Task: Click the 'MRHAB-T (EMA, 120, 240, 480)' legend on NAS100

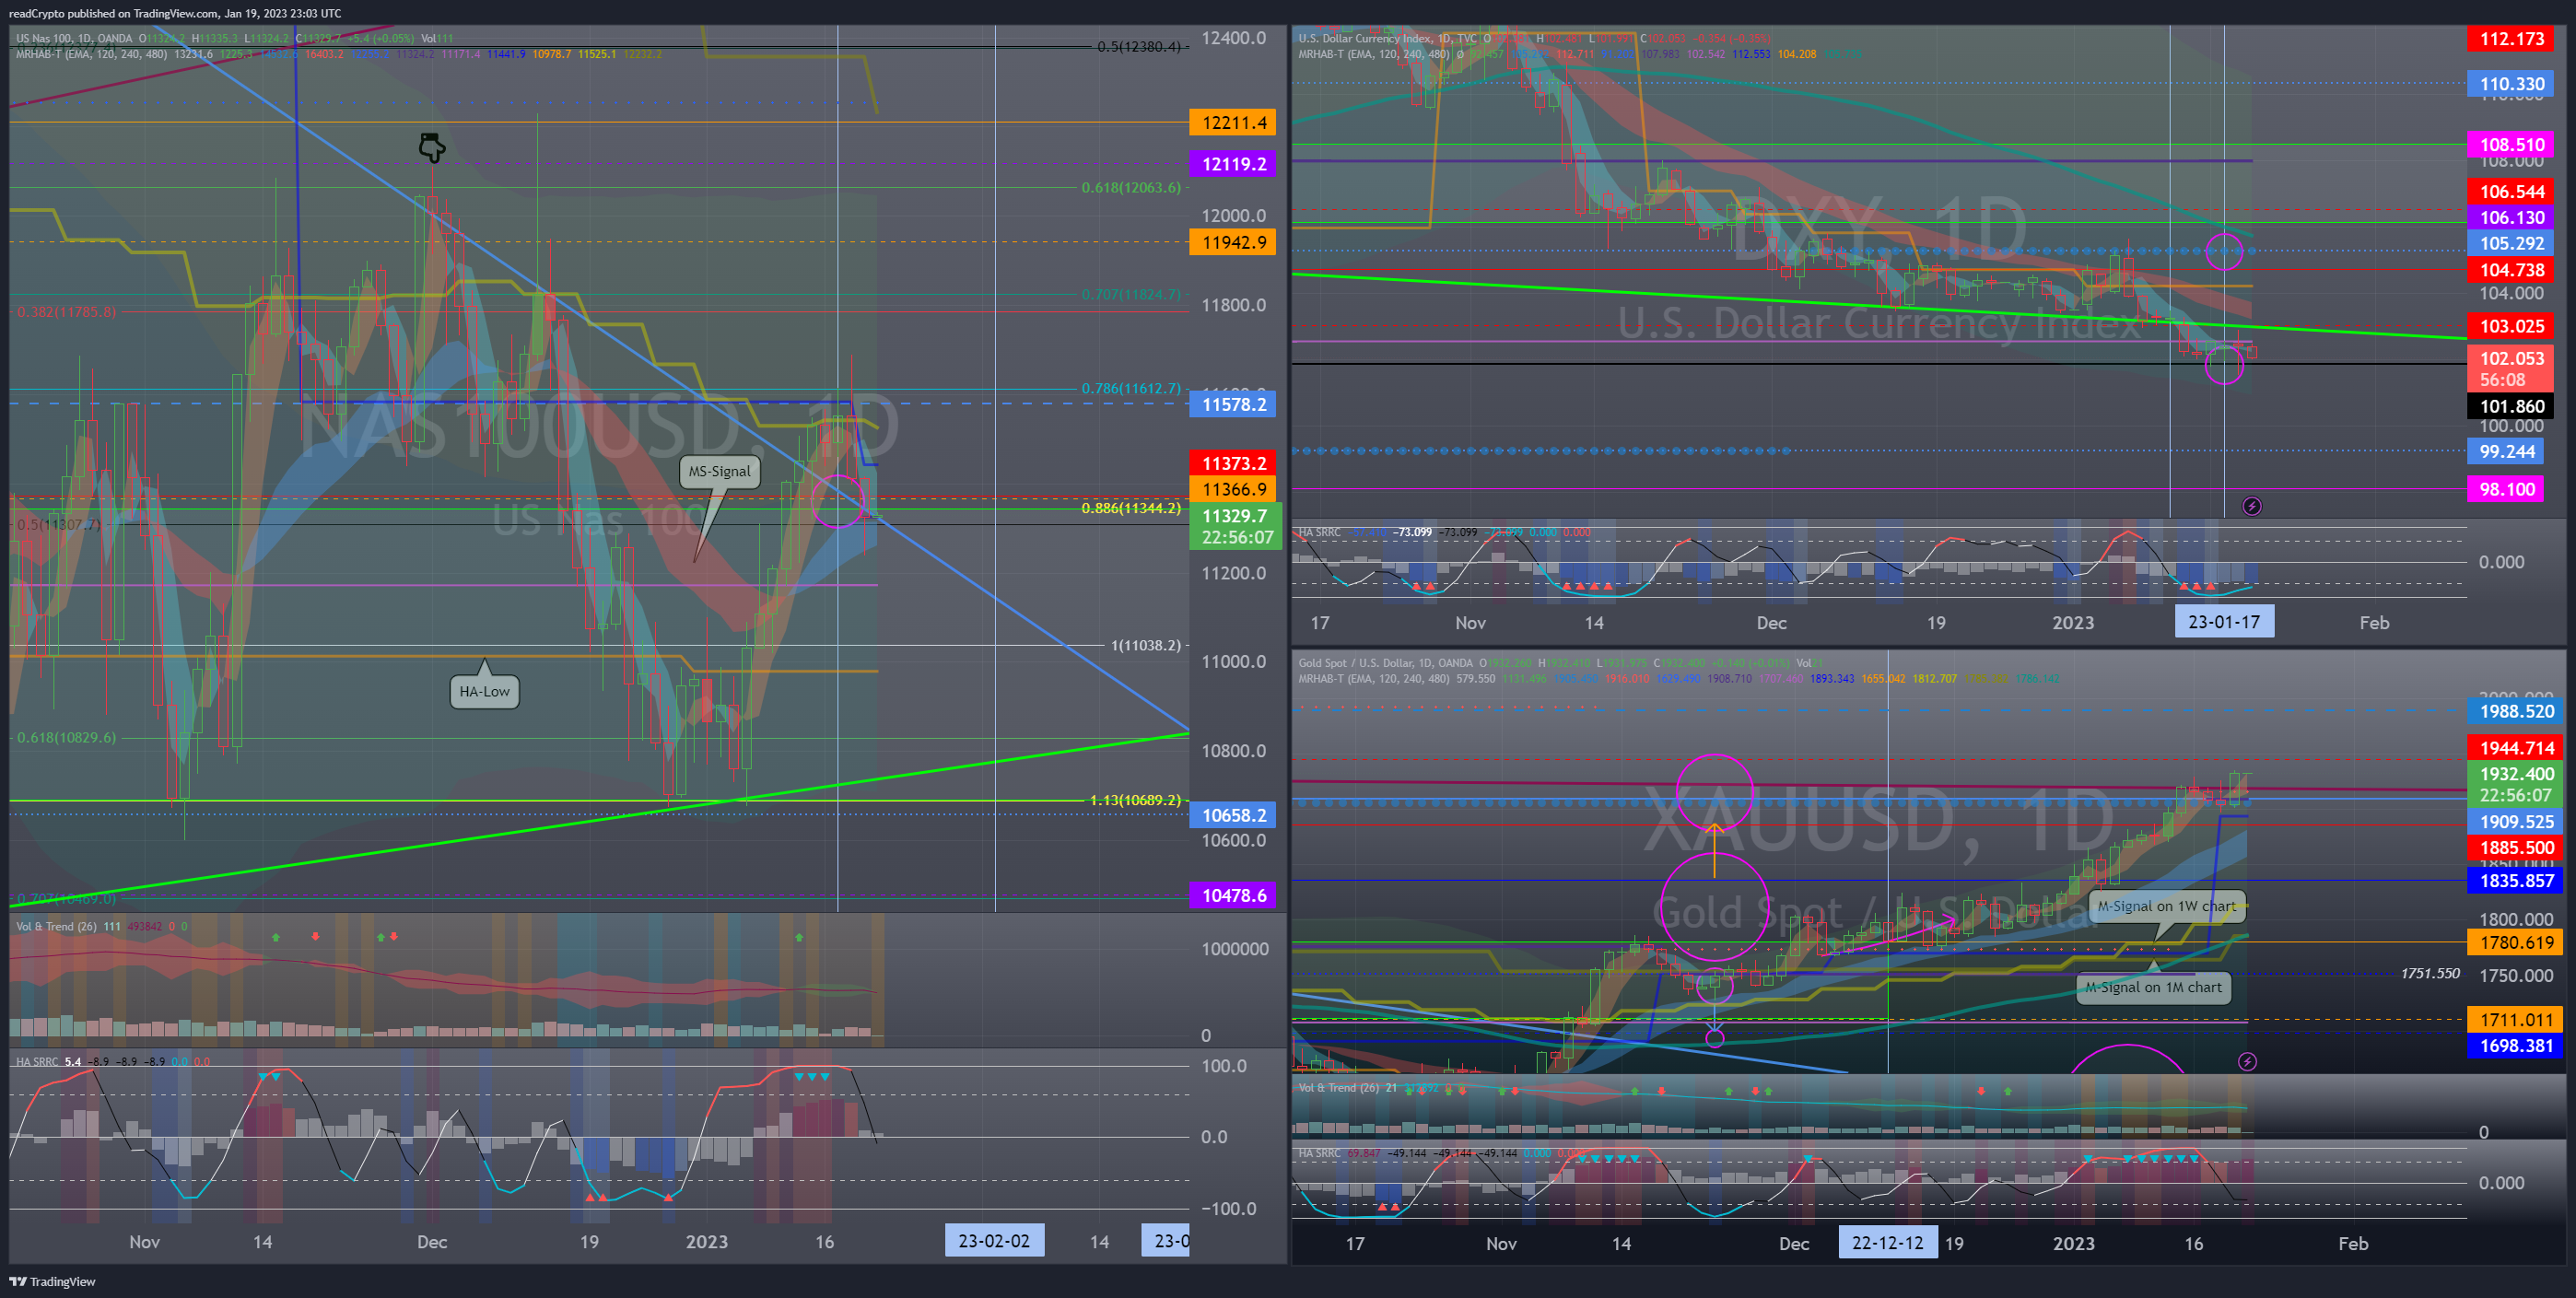Action: click(x=91, y=54)
